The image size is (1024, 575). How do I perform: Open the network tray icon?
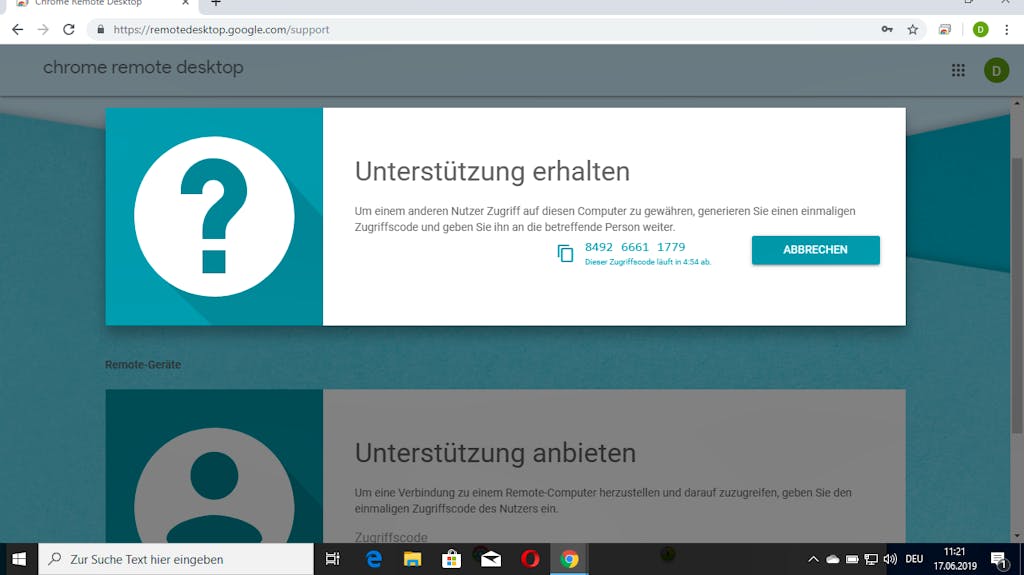pyautogui.click(x=871, y=559)
